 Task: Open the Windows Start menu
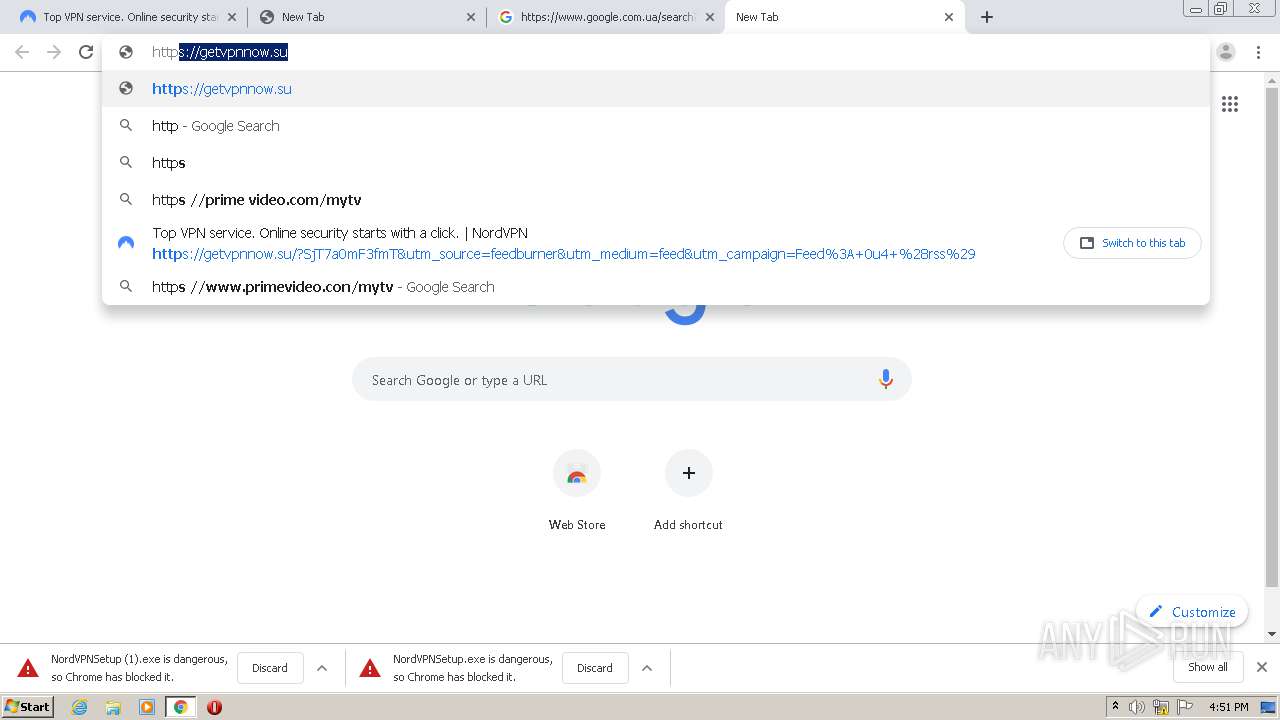click(x=28, y=706)
